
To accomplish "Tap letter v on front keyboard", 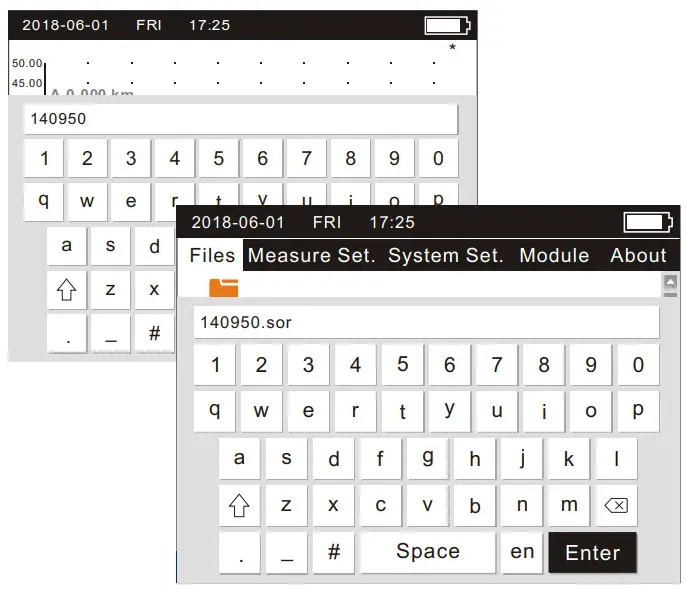I will click(x=428, y=505).
